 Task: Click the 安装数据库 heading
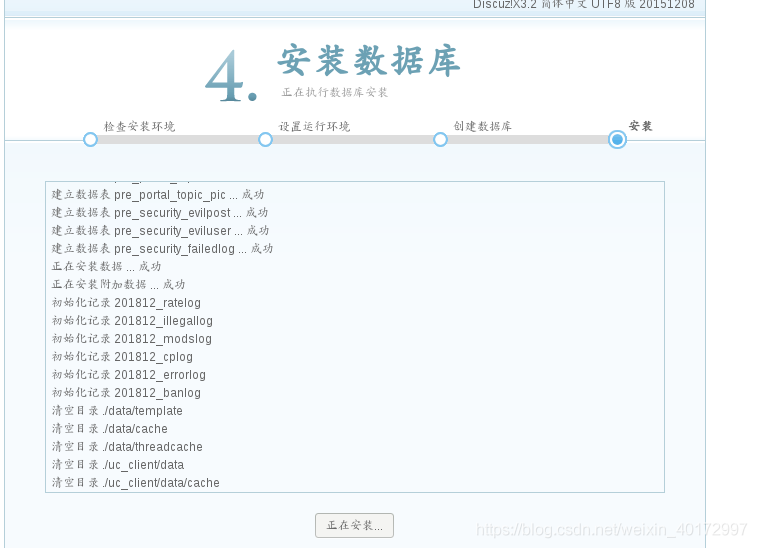click(x=369, y=61)
